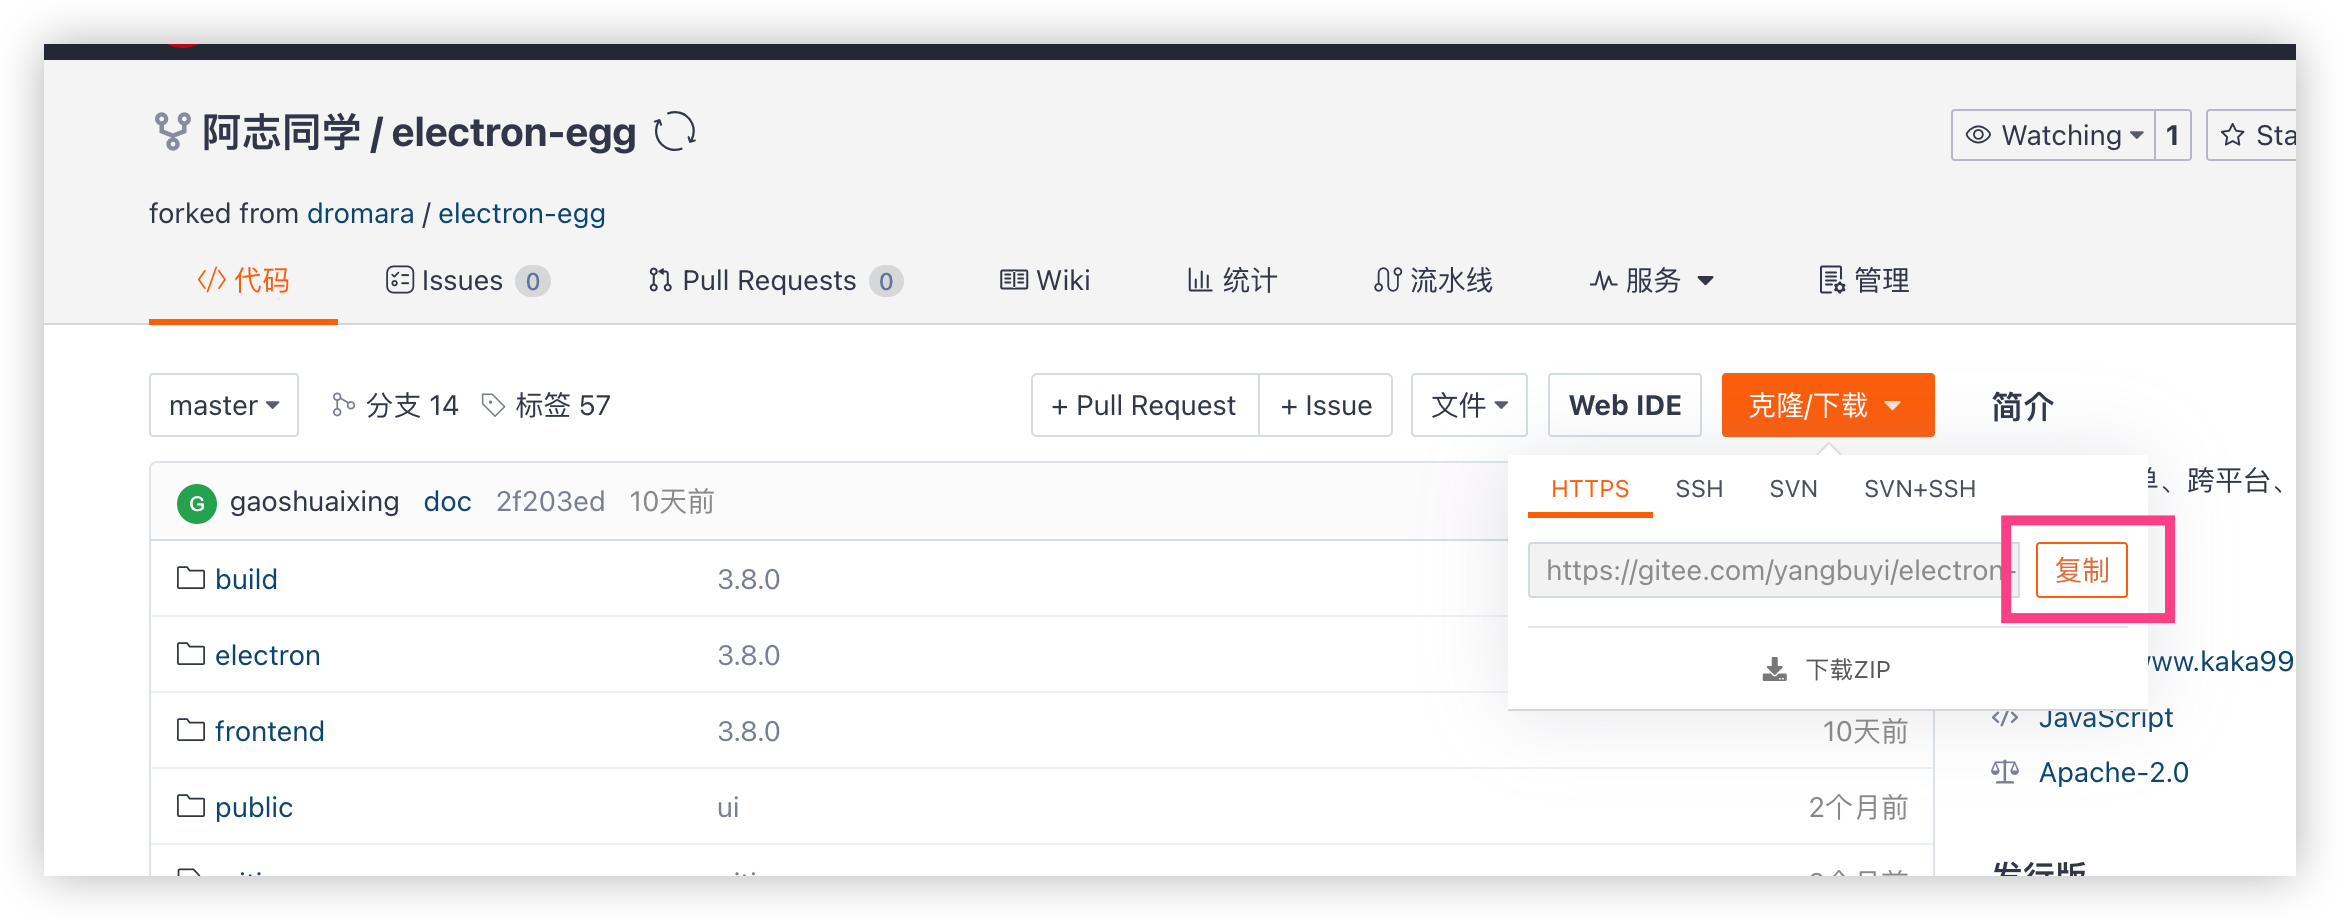Select the SVN+SSH clone tab

tap(1920, 489)
